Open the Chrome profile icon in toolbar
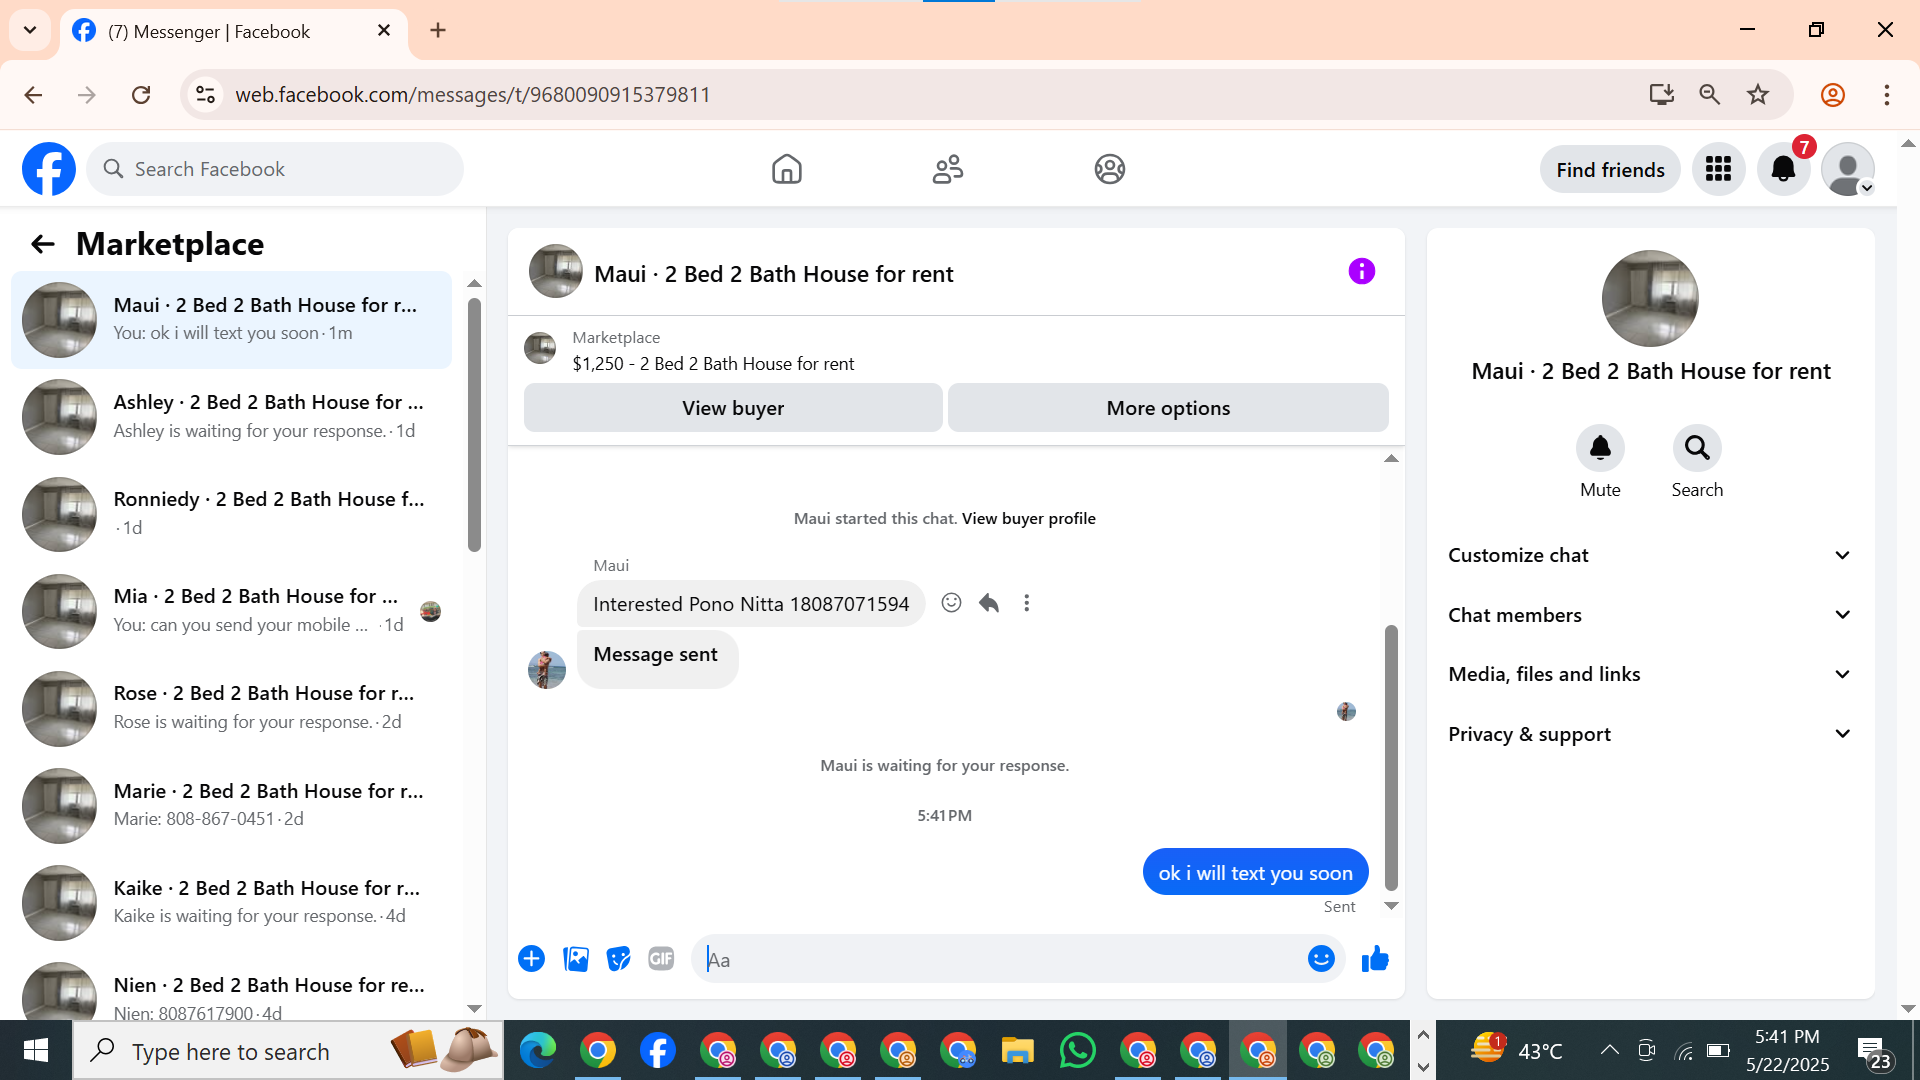 tap(1832, 95)
